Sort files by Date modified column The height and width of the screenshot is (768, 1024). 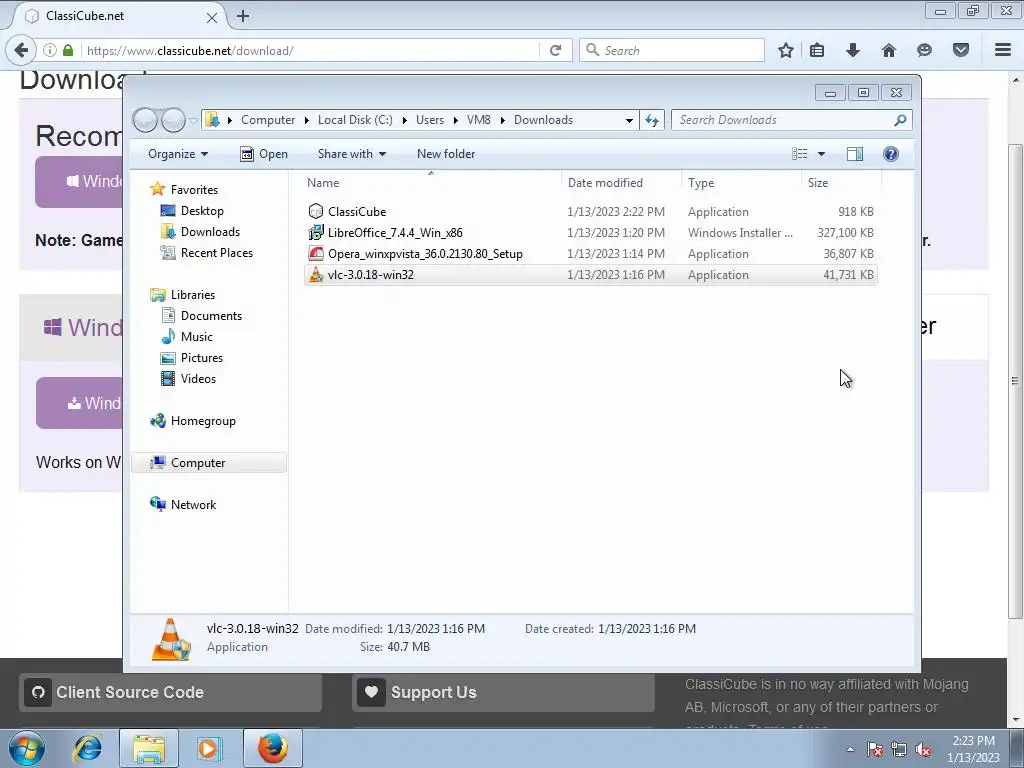point(621,183)
